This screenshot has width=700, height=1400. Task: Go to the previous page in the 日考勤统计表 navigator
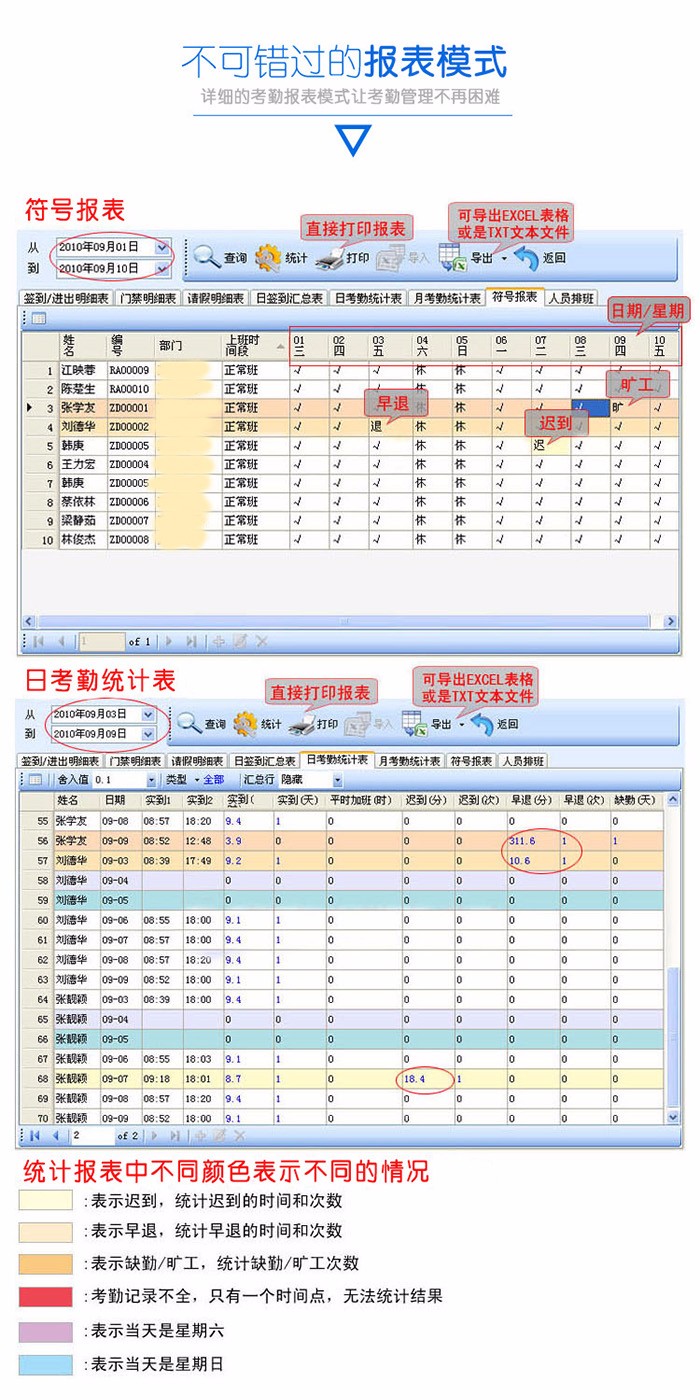(55, 1135)
